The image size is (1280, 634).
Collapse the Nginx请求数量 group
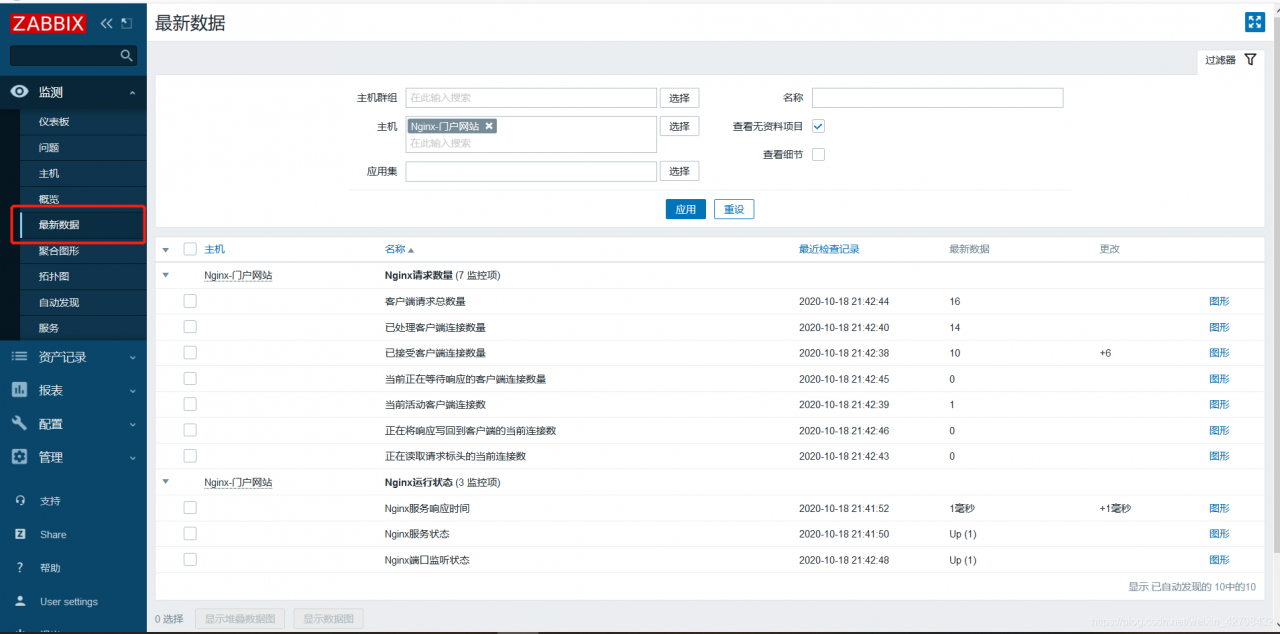pyautogui.click(x=166, y=275)
